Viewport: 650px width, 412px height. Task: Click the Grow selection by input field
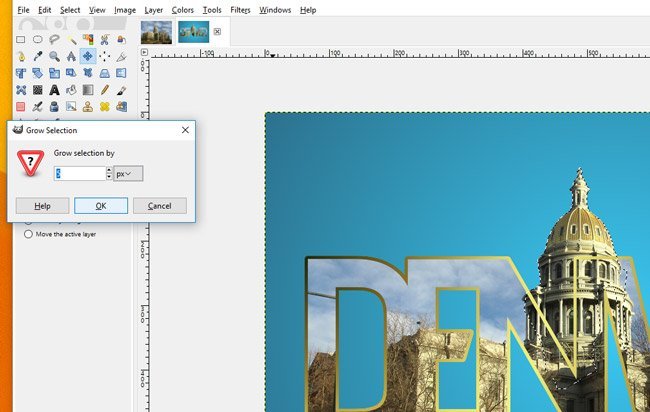(80, 174)
